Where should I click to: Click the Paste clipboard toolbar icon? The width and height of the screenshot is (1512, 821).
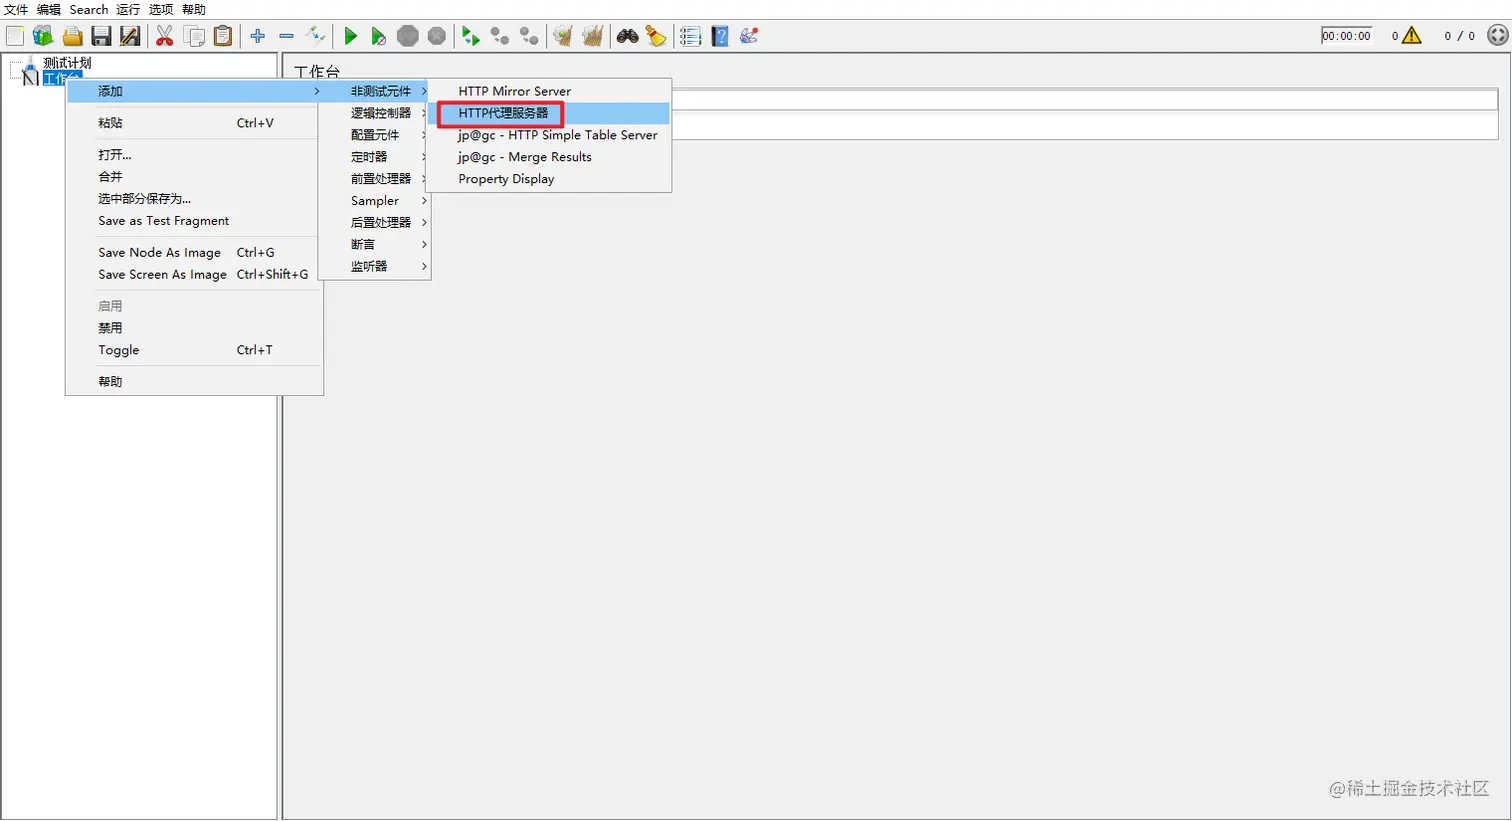click(223, 36)
